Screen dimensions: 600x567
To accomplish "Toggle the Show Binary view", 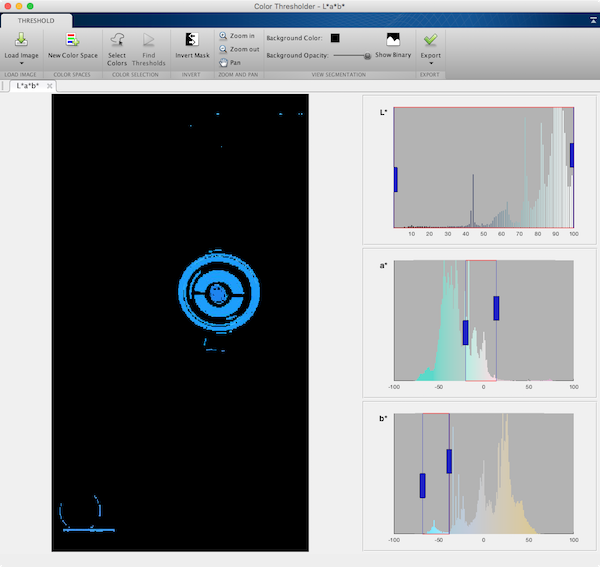I will pos(393,40).
